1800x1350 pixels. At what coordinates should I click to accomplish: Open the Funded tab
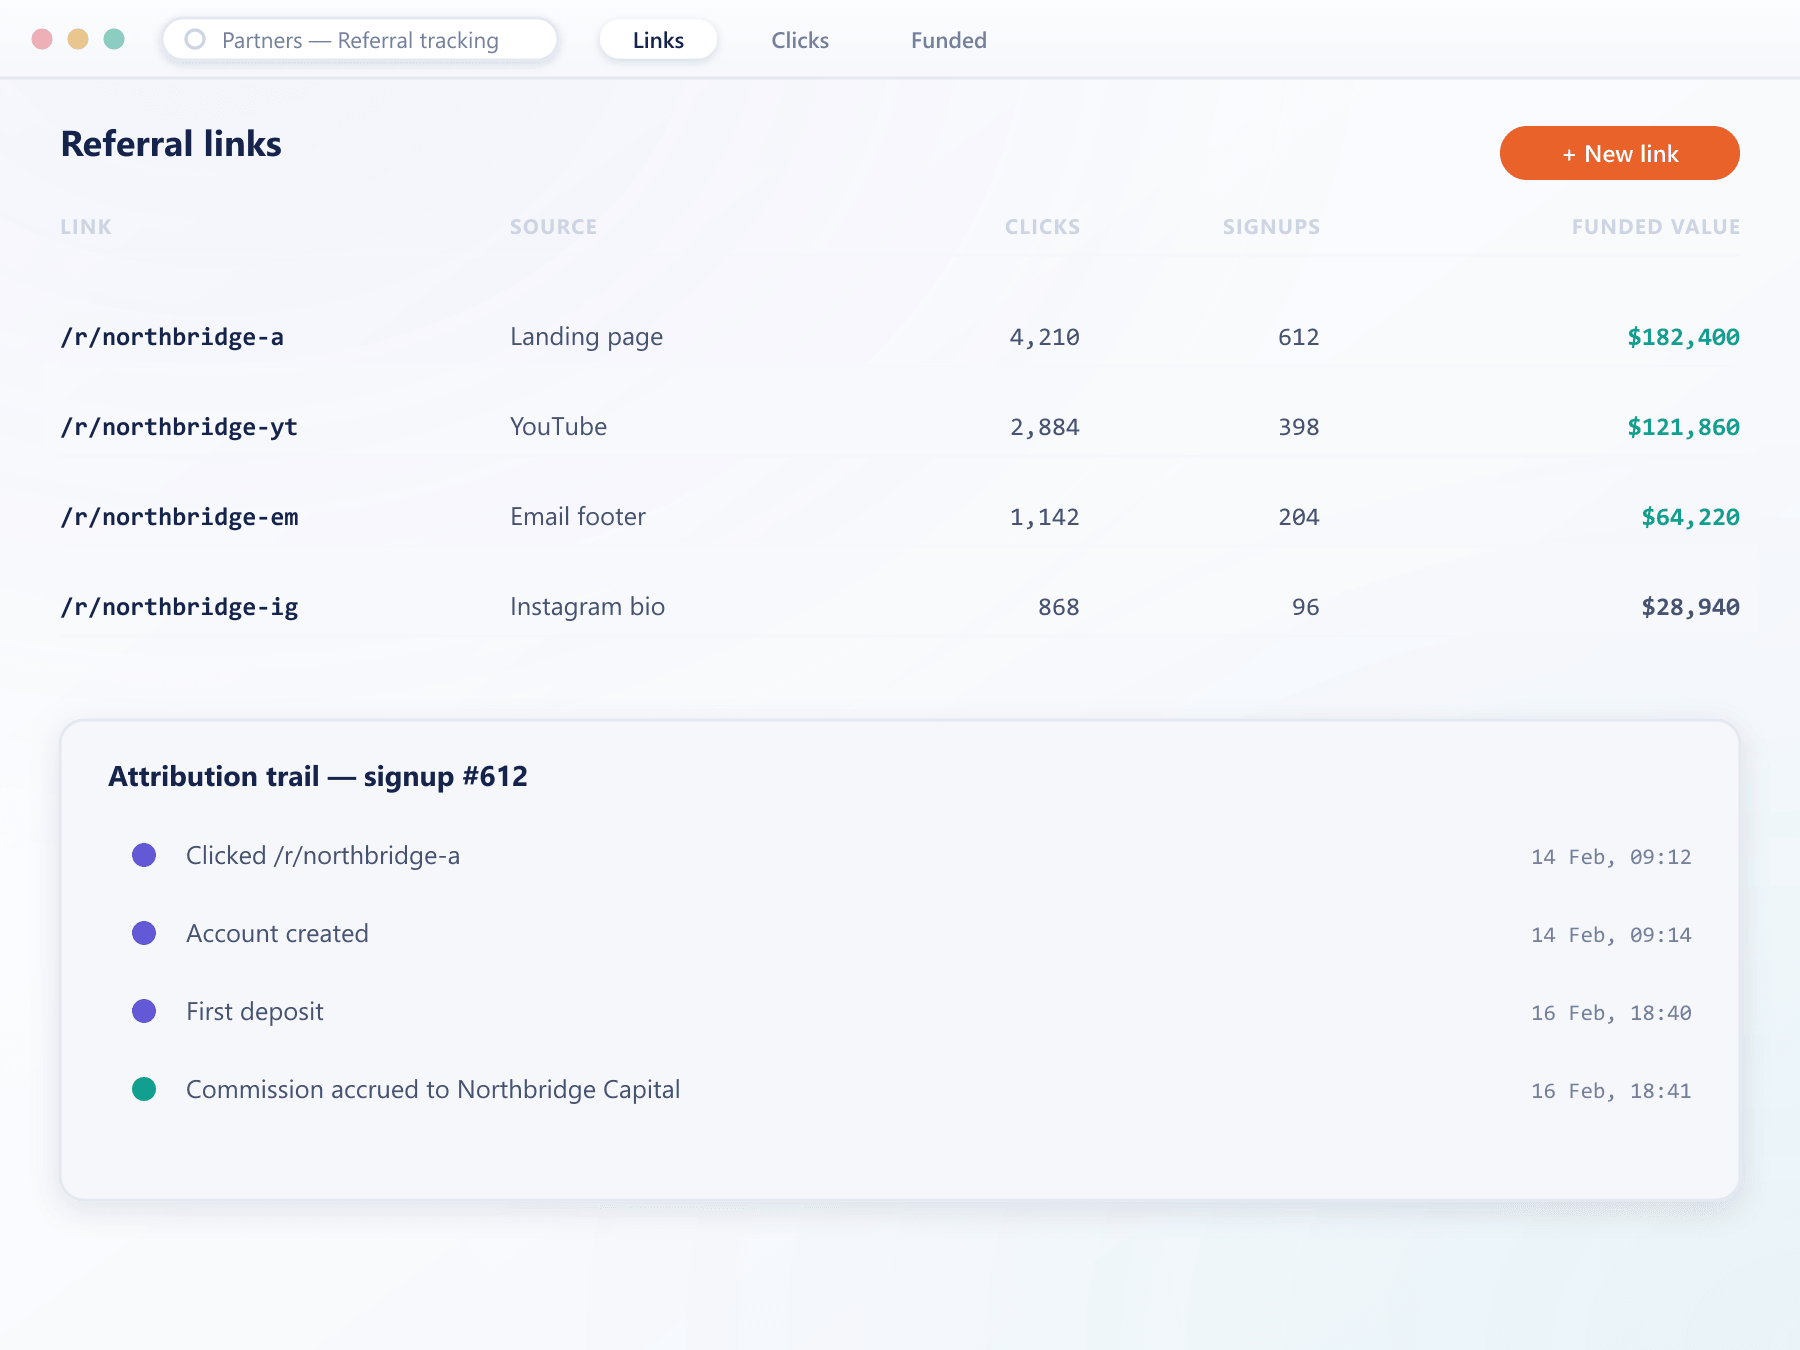(x=949, y=40)
